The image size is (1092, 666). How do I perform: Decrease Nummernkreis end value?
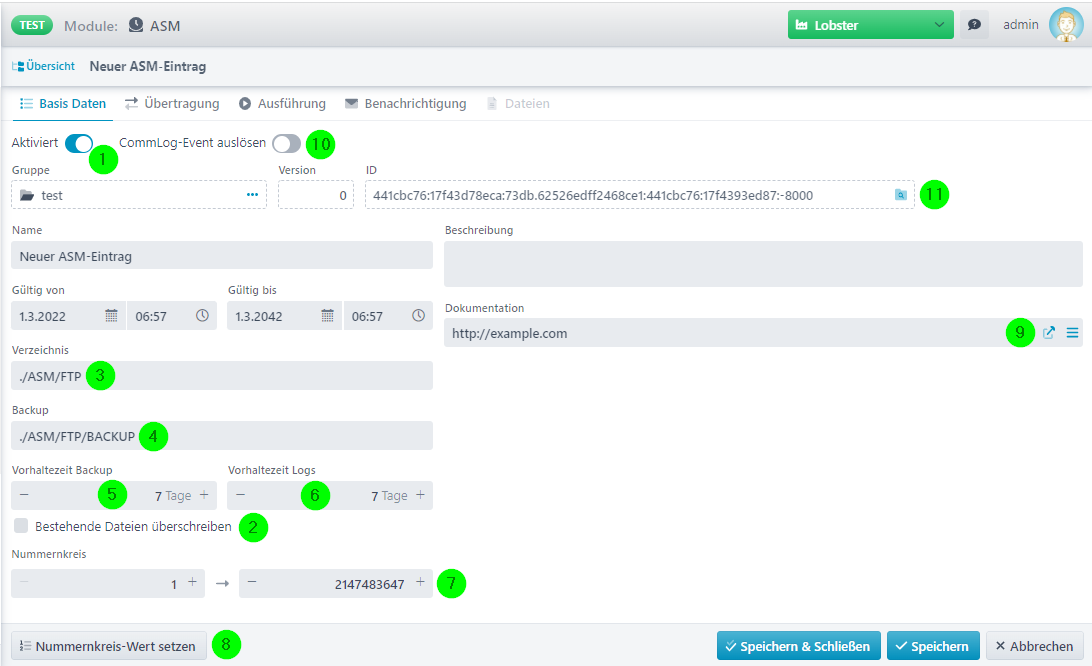(x=252, y=582)
